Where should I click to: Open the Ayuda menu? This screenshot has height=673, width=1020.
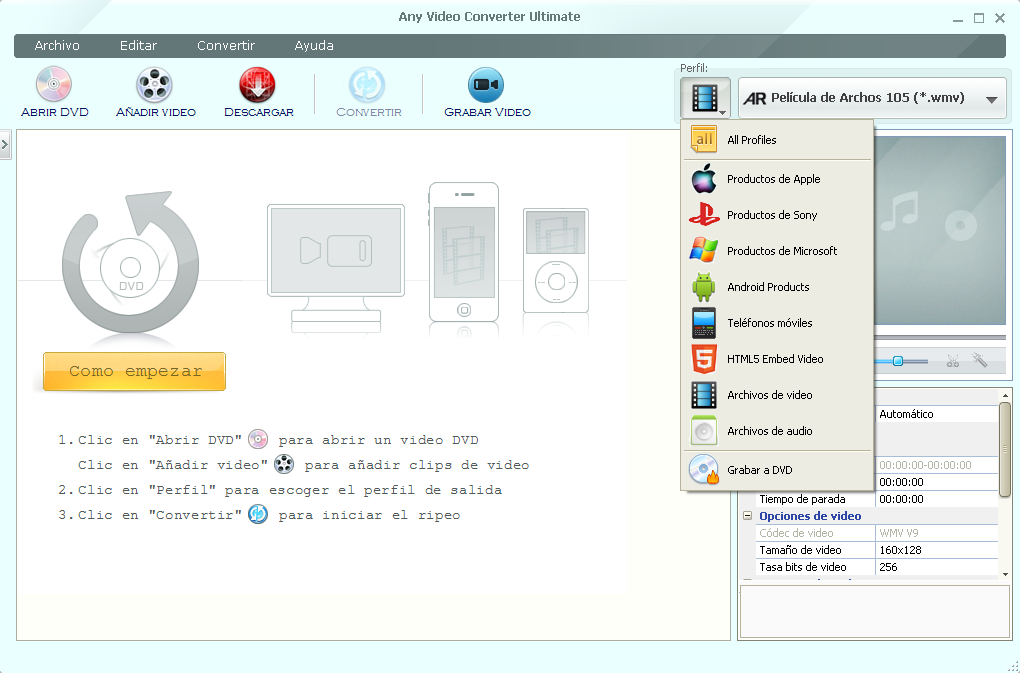coord(313,45)
